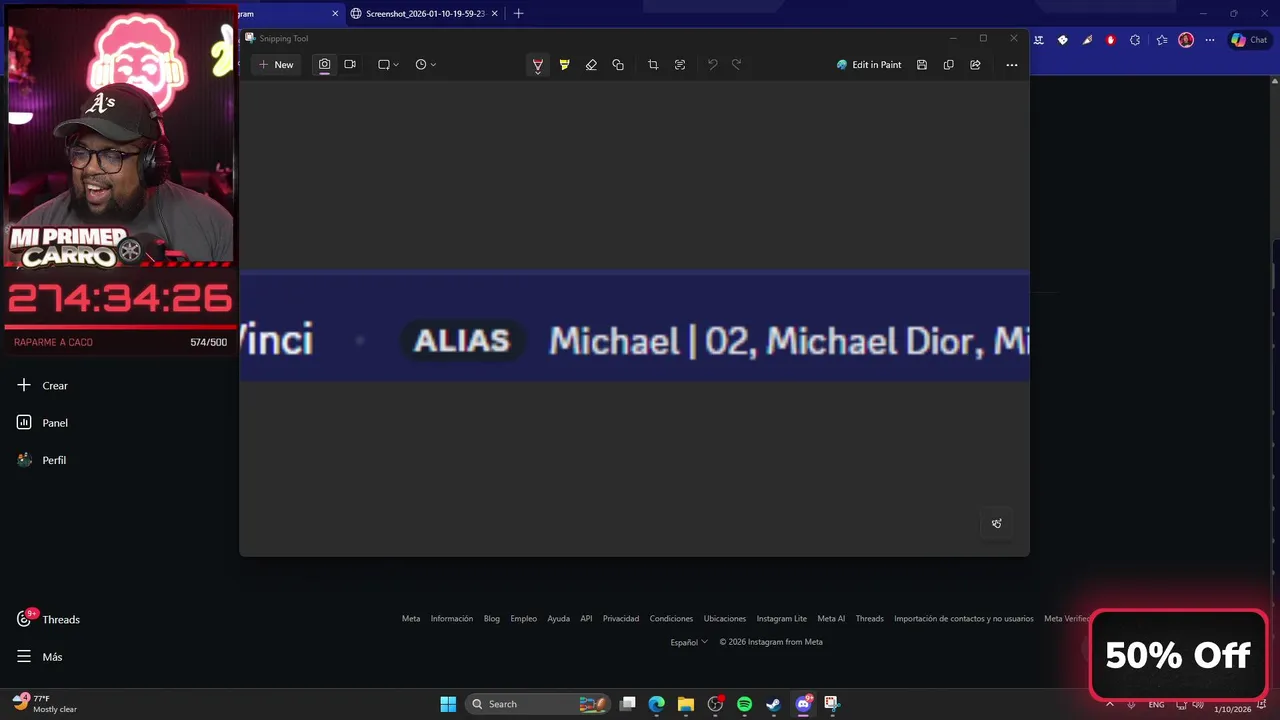Activate the image Crop tool
Viewport: 1280px width, 720px height.
coord(653,65)
